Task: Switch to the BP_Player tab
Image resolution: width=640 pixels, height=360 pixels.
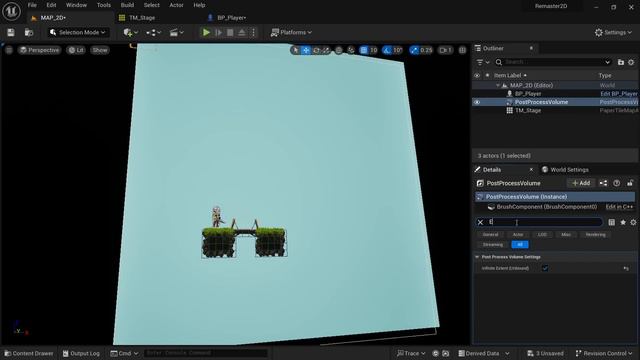Action: point(231,18)
